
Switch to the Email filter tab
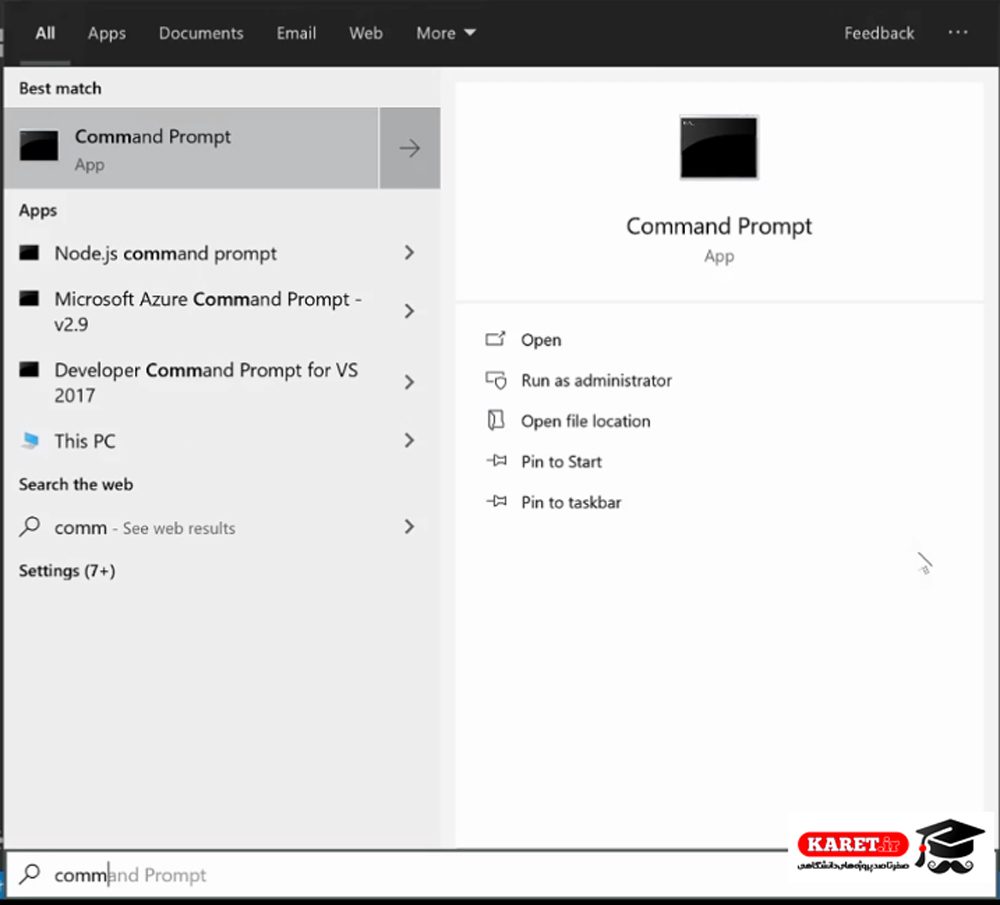tap(296, 33)
